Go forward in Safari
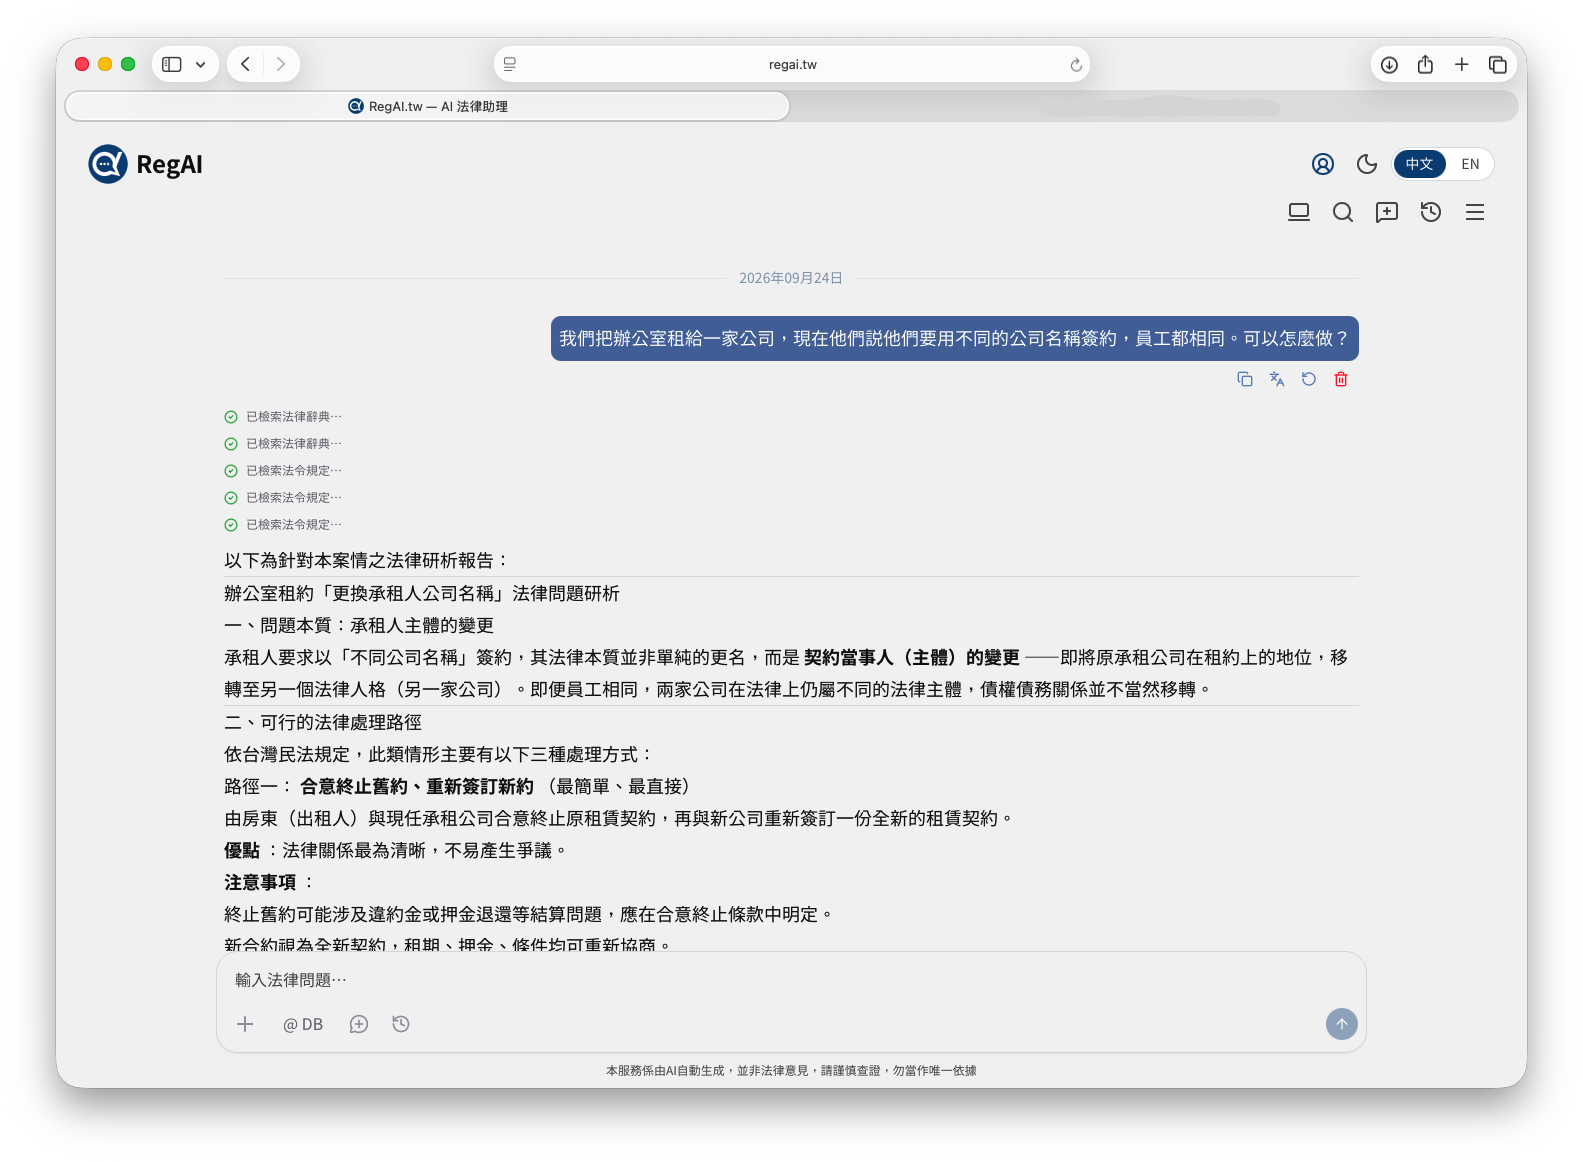The height and width of the screenshot is (1162, 1583). click(281, 64)
